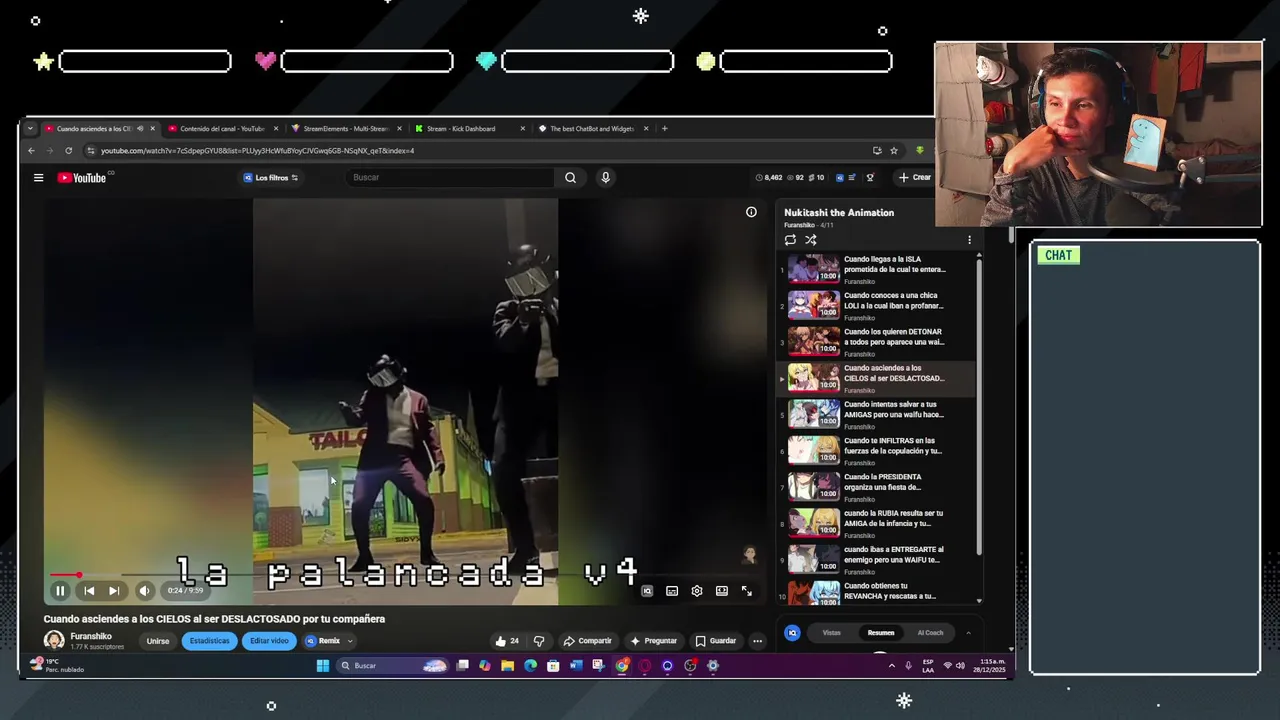This screenshot has height=720, width=1280.
Task: Toggle playlist shuffle
Action: 811,240
